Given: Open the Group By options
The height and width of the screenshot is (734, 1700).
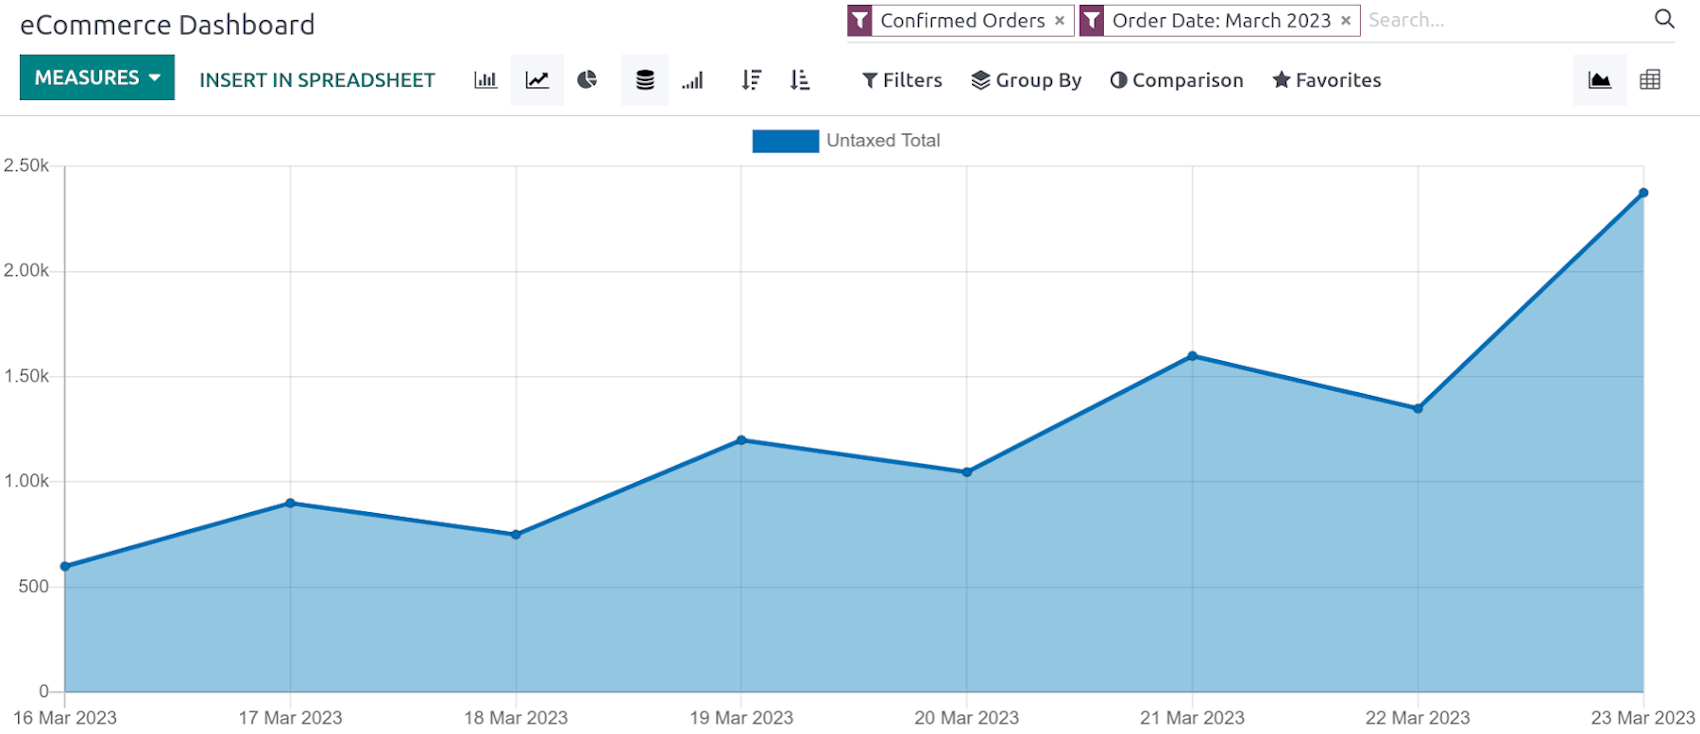Looking at the screenshot, I should tap(1026, 80).
